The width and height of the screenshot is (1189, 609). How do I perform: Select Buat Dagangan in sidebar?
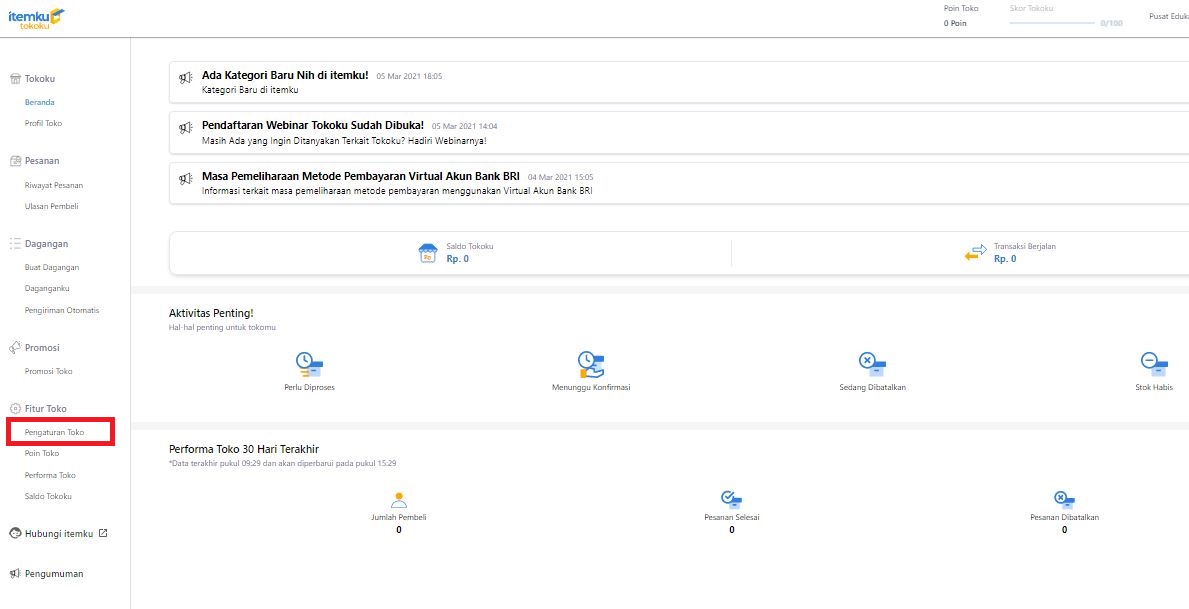[x=52, y=267]
